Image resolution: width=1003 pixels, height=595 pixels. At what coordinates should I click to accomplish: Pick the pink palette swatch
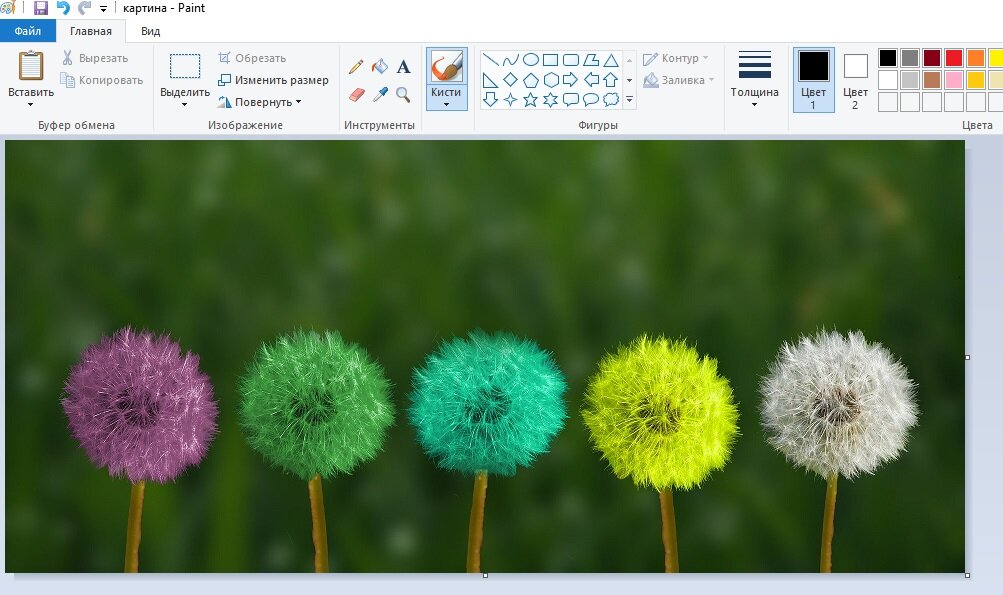(x=954, y=80)
